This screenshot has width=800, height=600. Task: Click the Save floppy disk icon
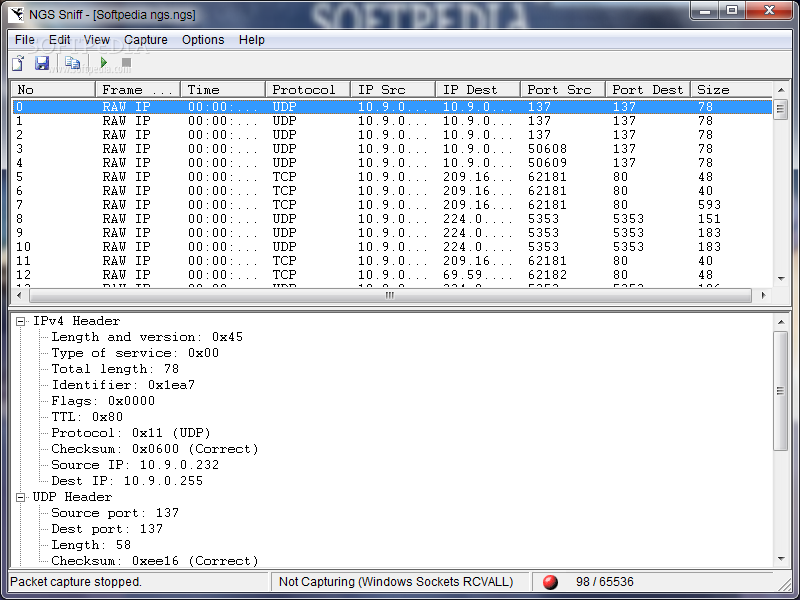click(42, 63)
